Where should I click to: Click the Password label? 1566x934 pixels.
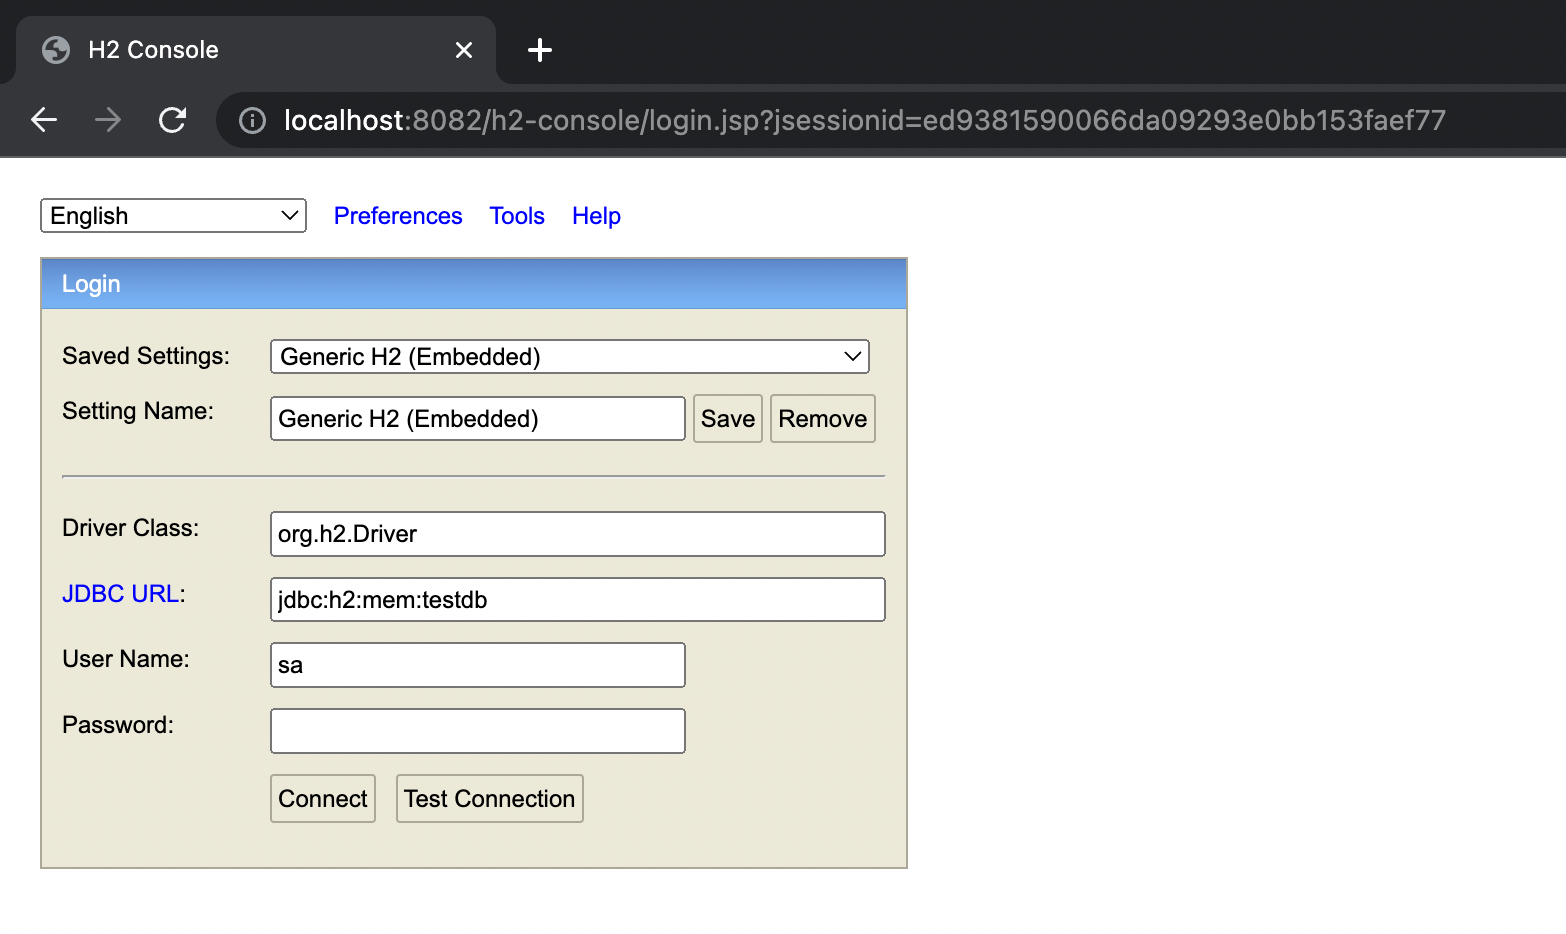tap(118, 725)
